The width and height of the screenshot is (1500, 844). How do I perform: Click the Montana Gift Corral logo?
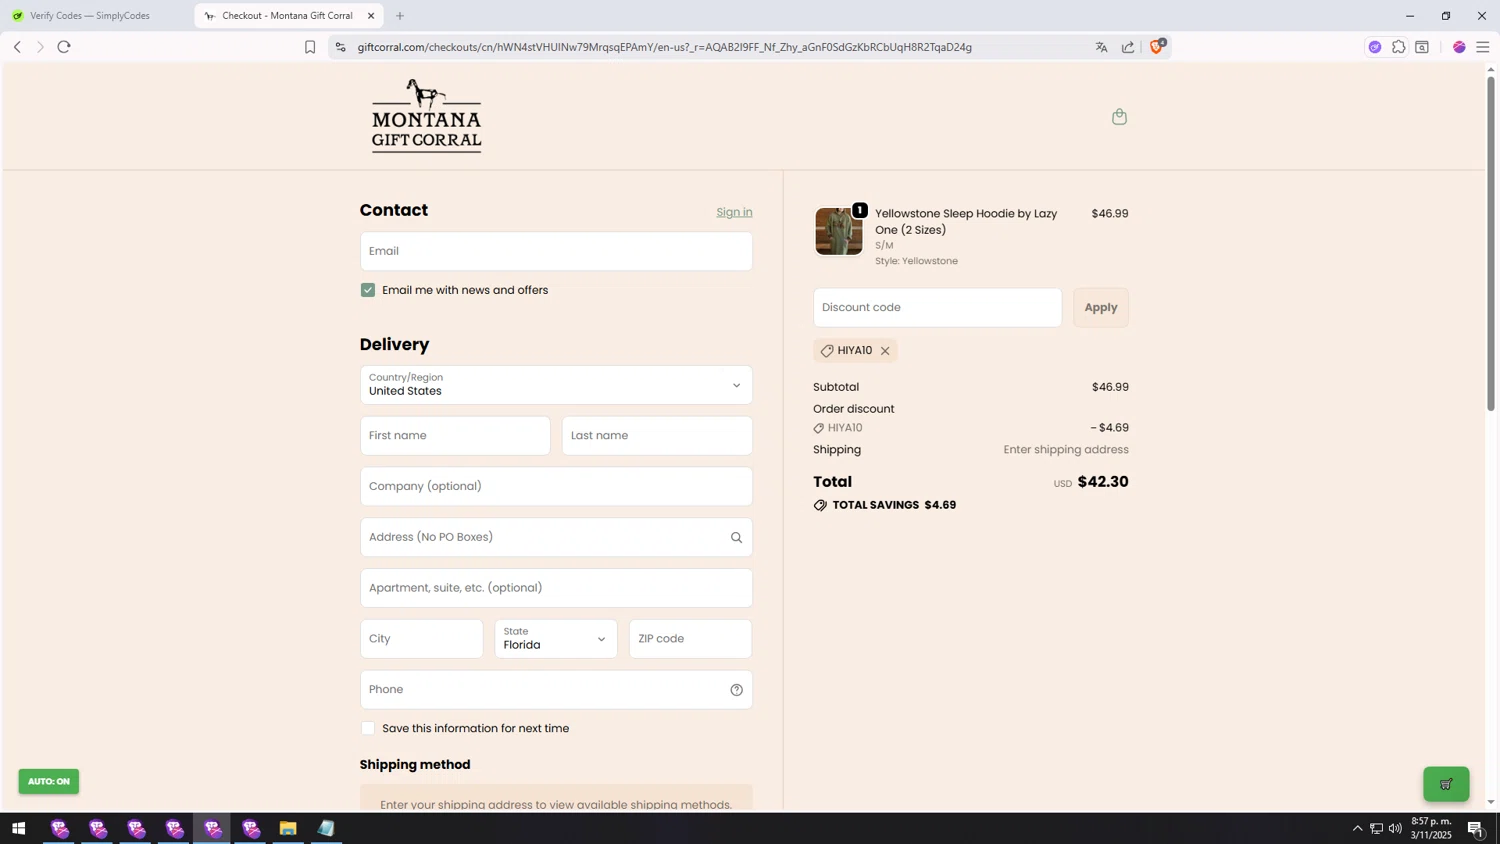(x=427, y=116)
